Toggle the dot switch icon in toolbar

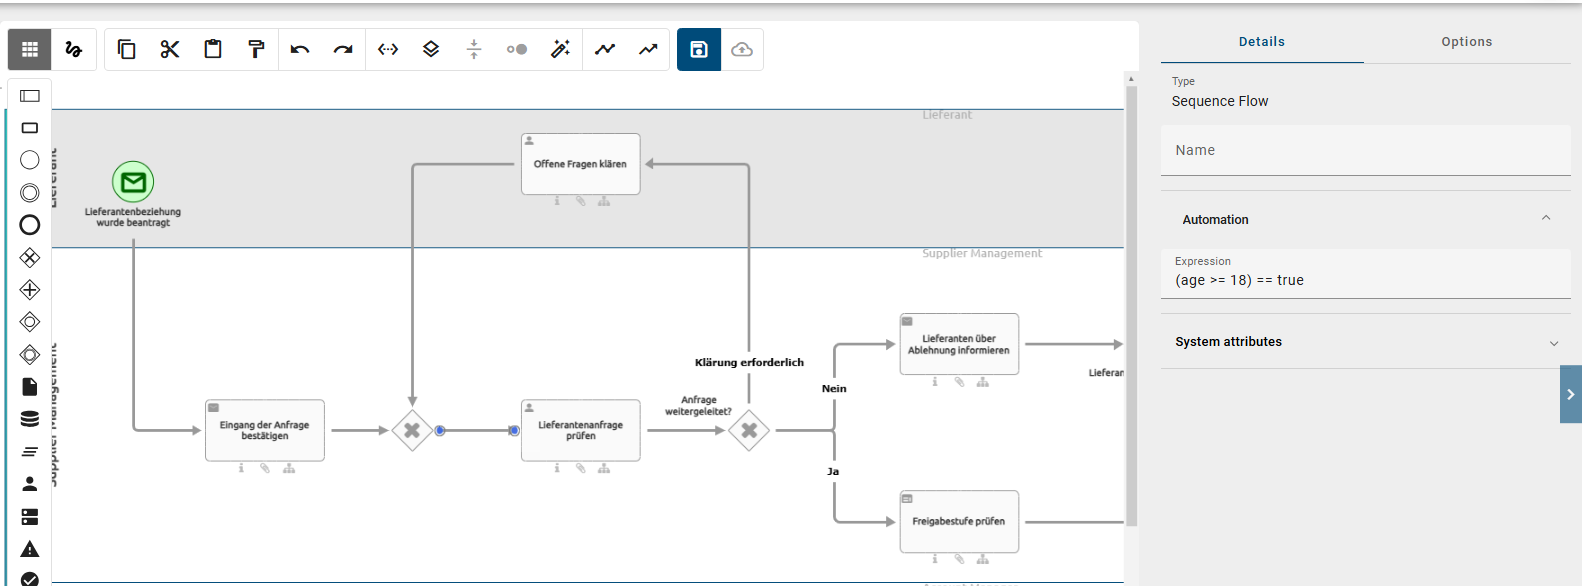(x=517, y=49)
